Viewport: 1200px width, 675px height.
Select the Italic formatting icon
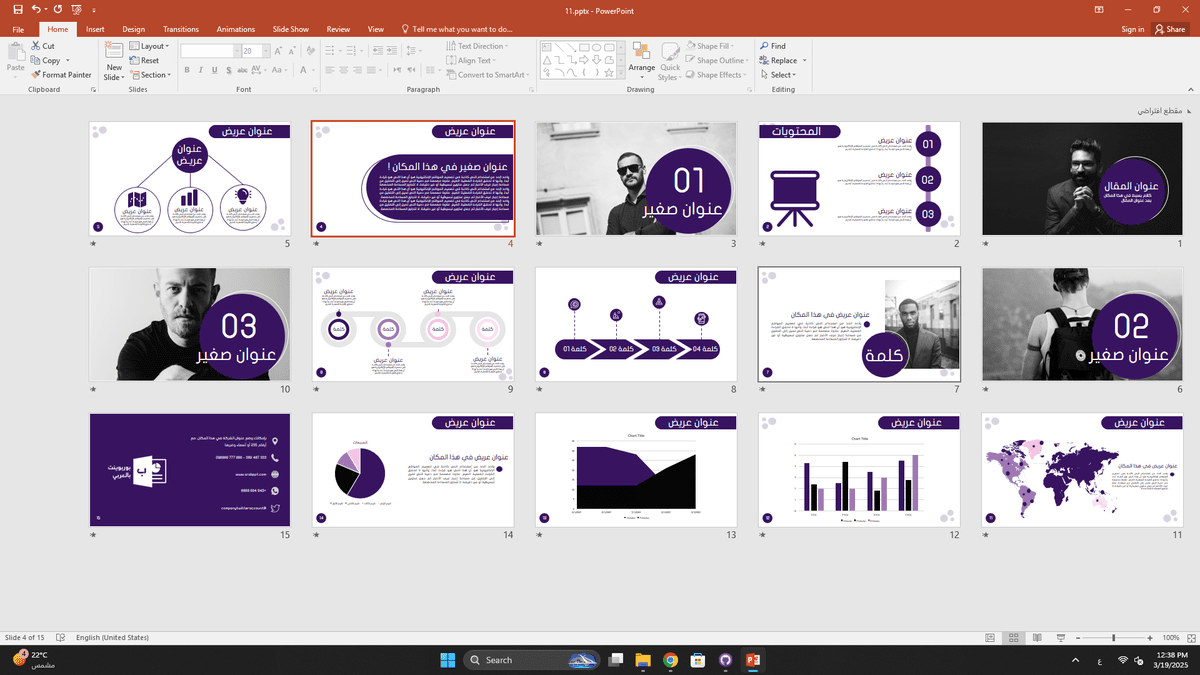199,70
